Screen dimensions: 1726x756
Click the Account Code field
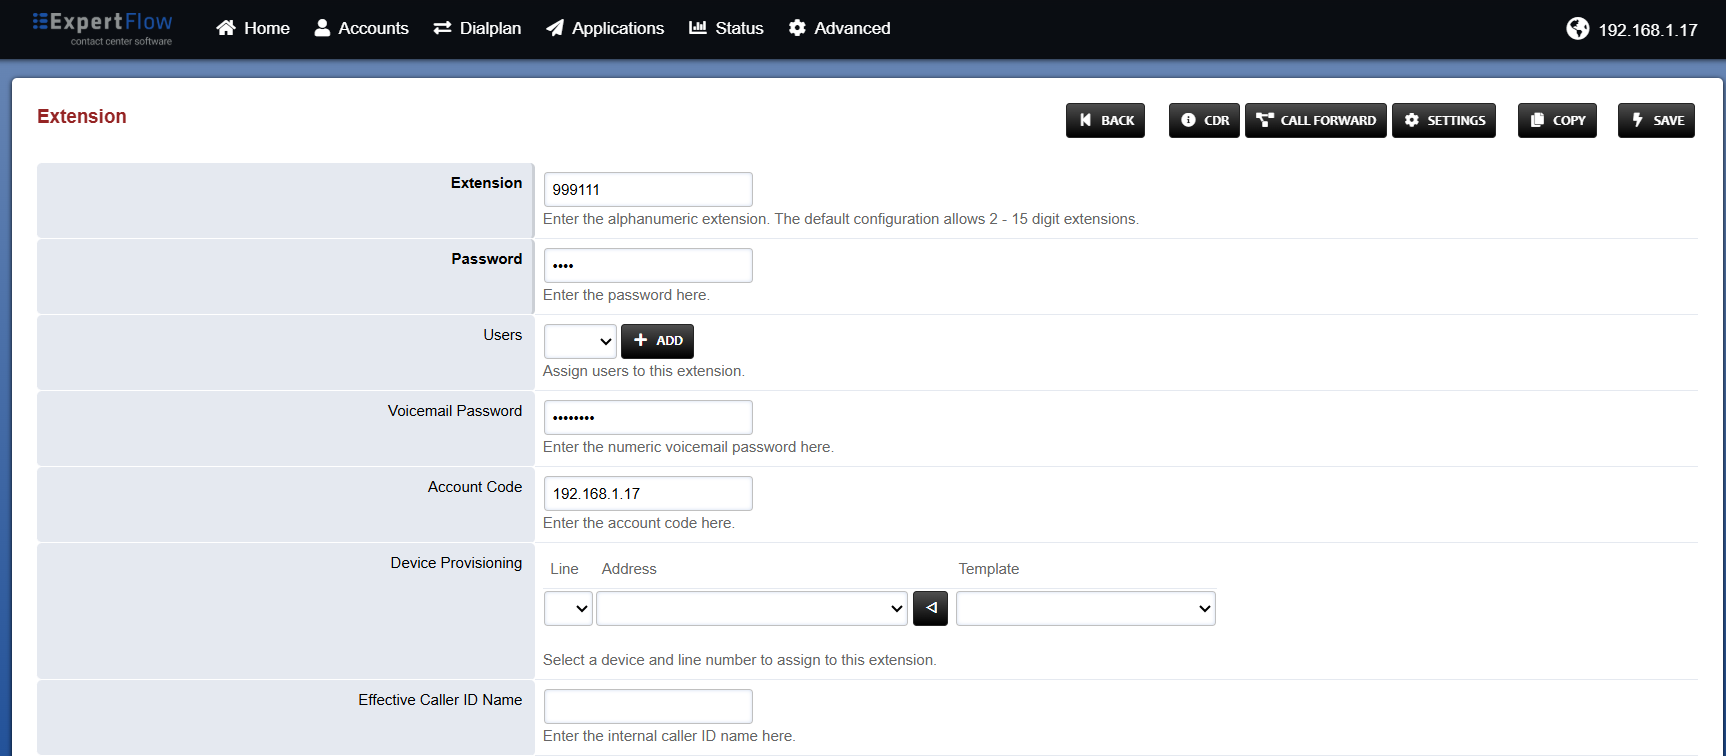648,493
